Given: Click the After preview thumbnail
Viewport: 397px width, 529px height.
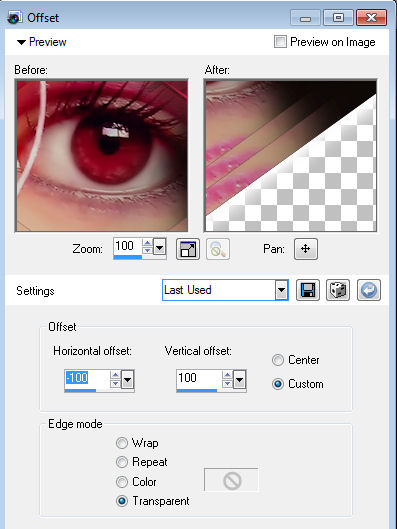Looking at the screenshot, I should 290,156.
